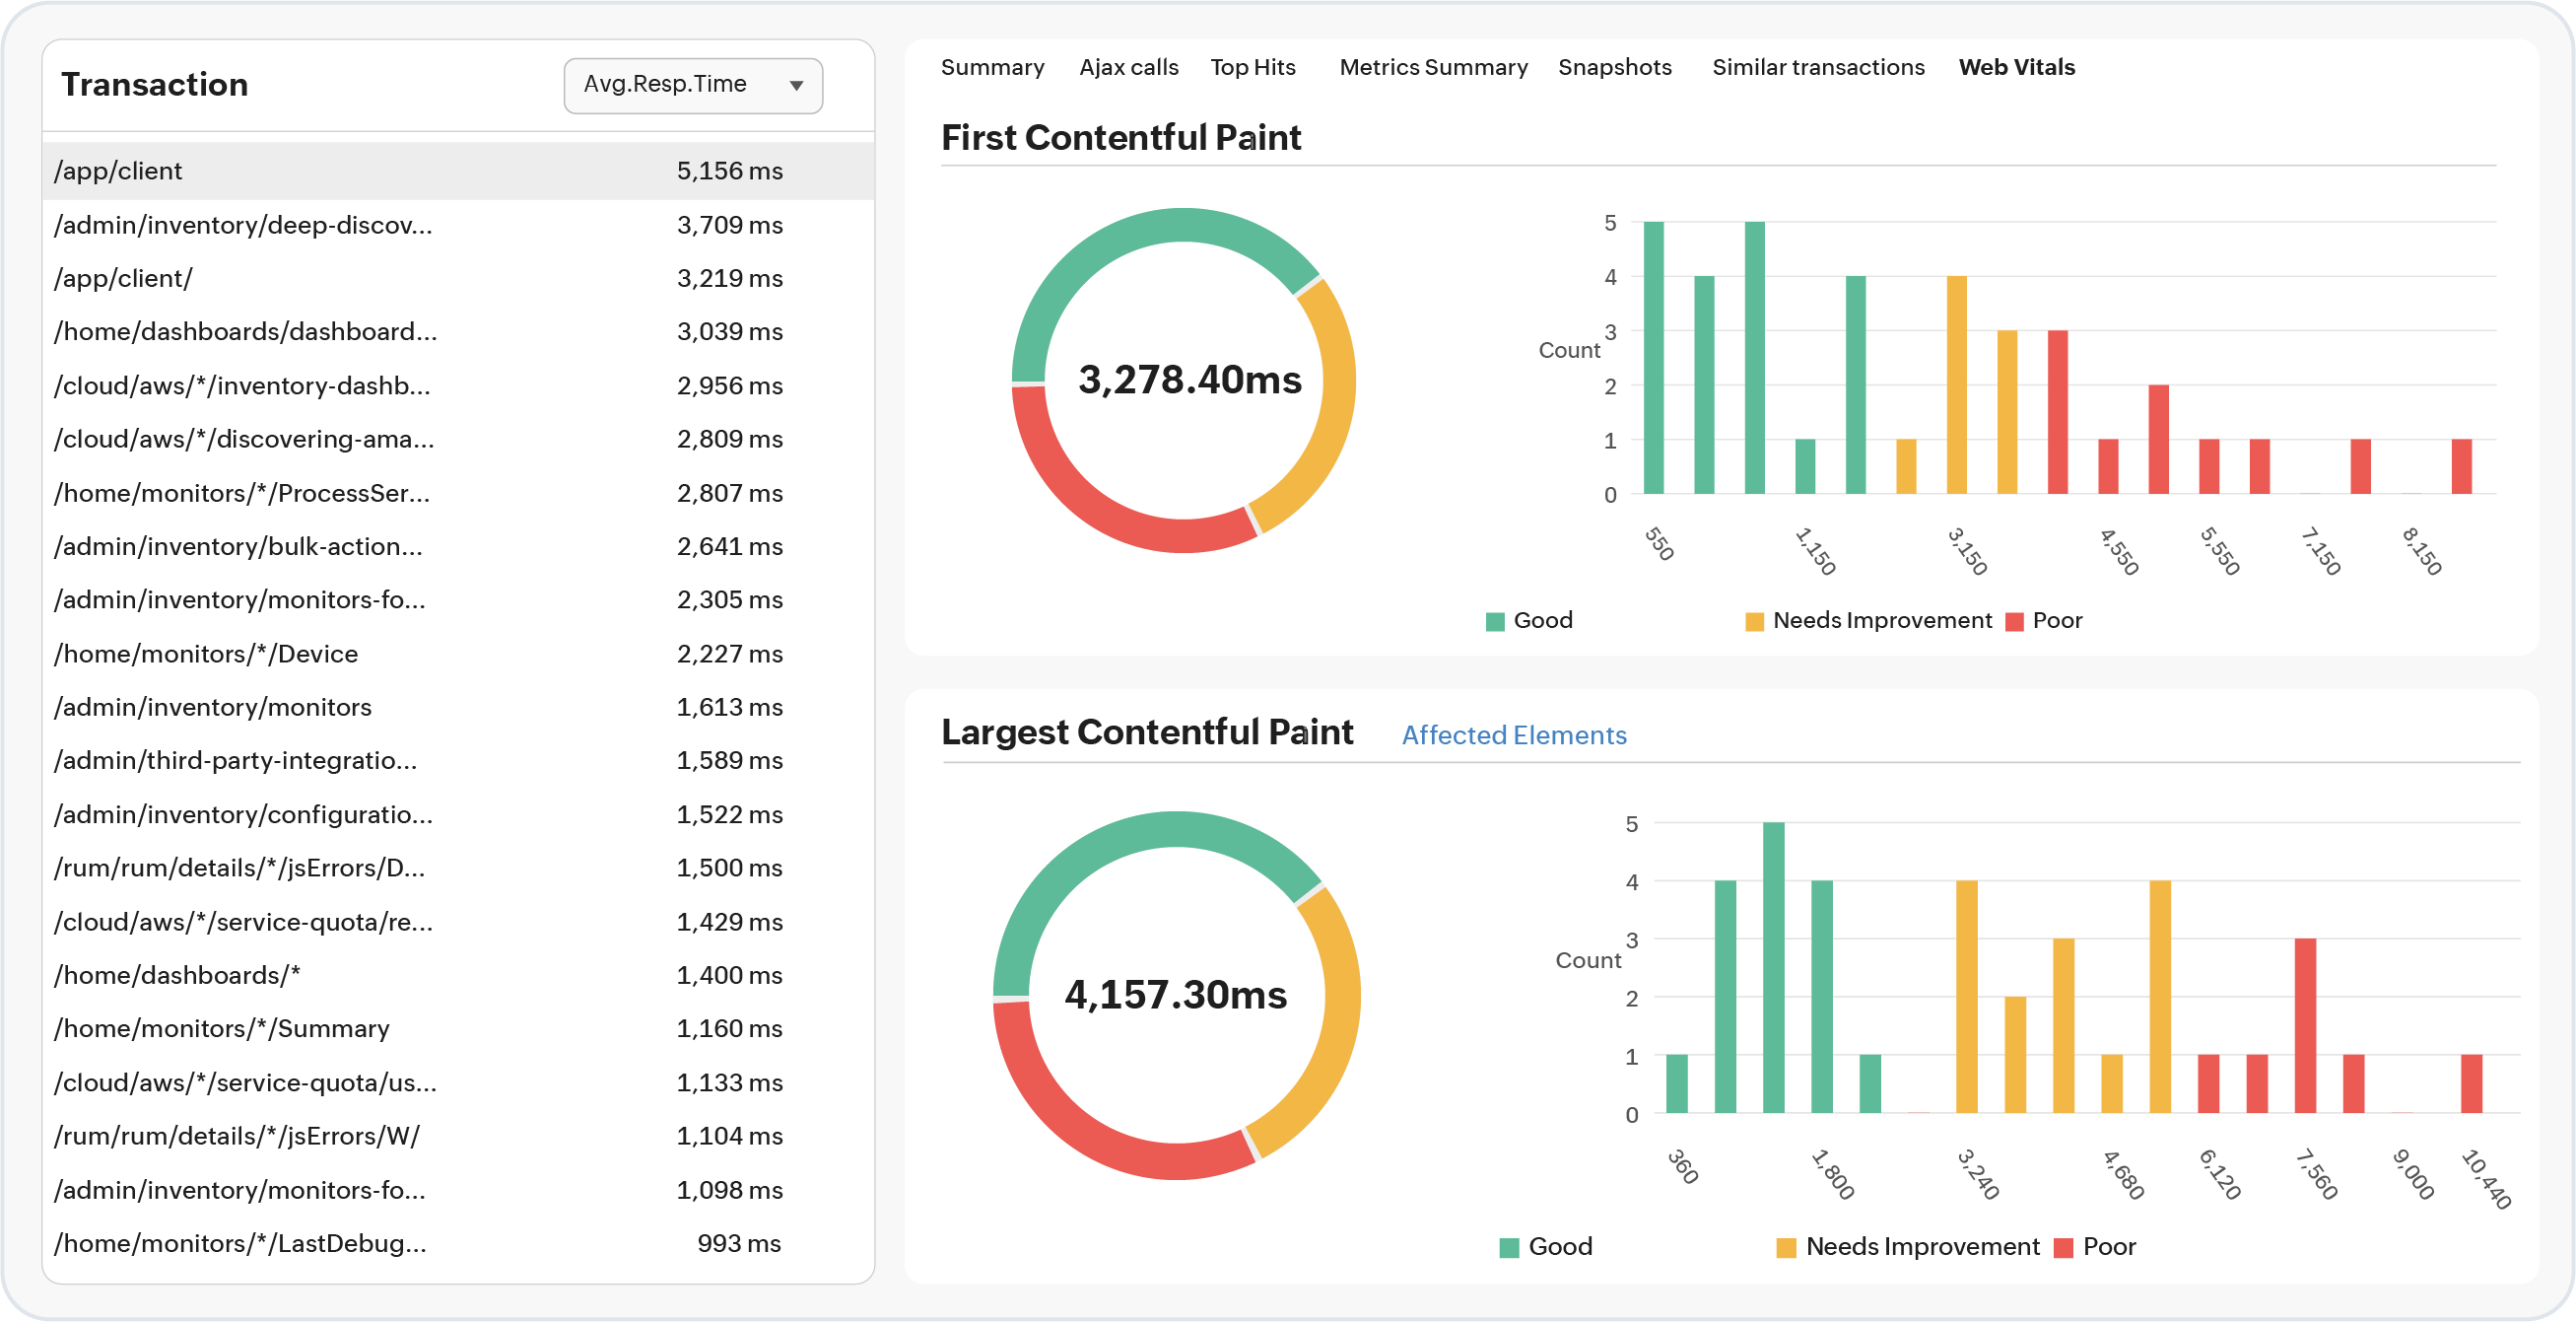Click the Affected Elements link
This screenshot has width=2576, height=1322.
[1513, 735]
